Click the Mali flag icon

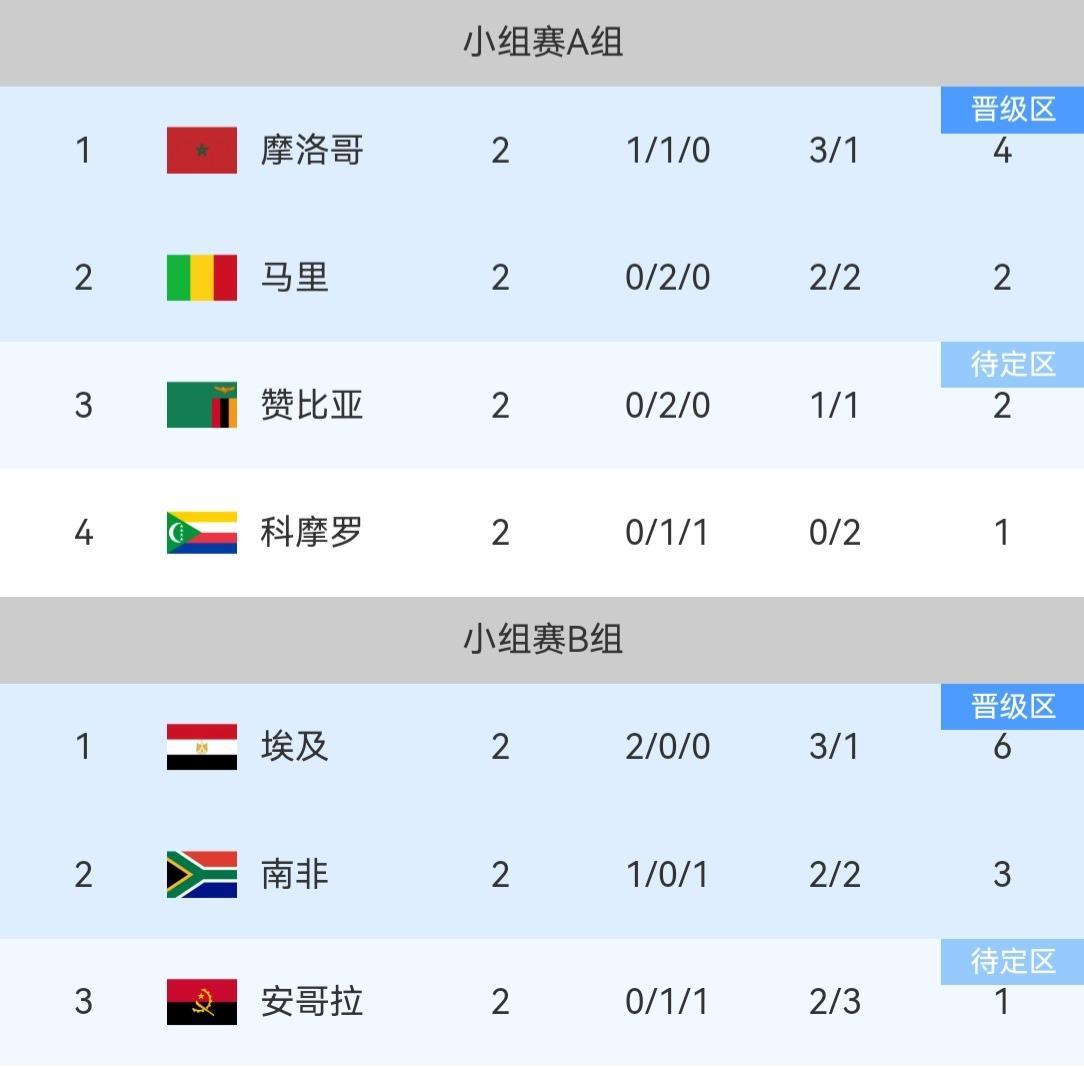(x=202, y=277)
